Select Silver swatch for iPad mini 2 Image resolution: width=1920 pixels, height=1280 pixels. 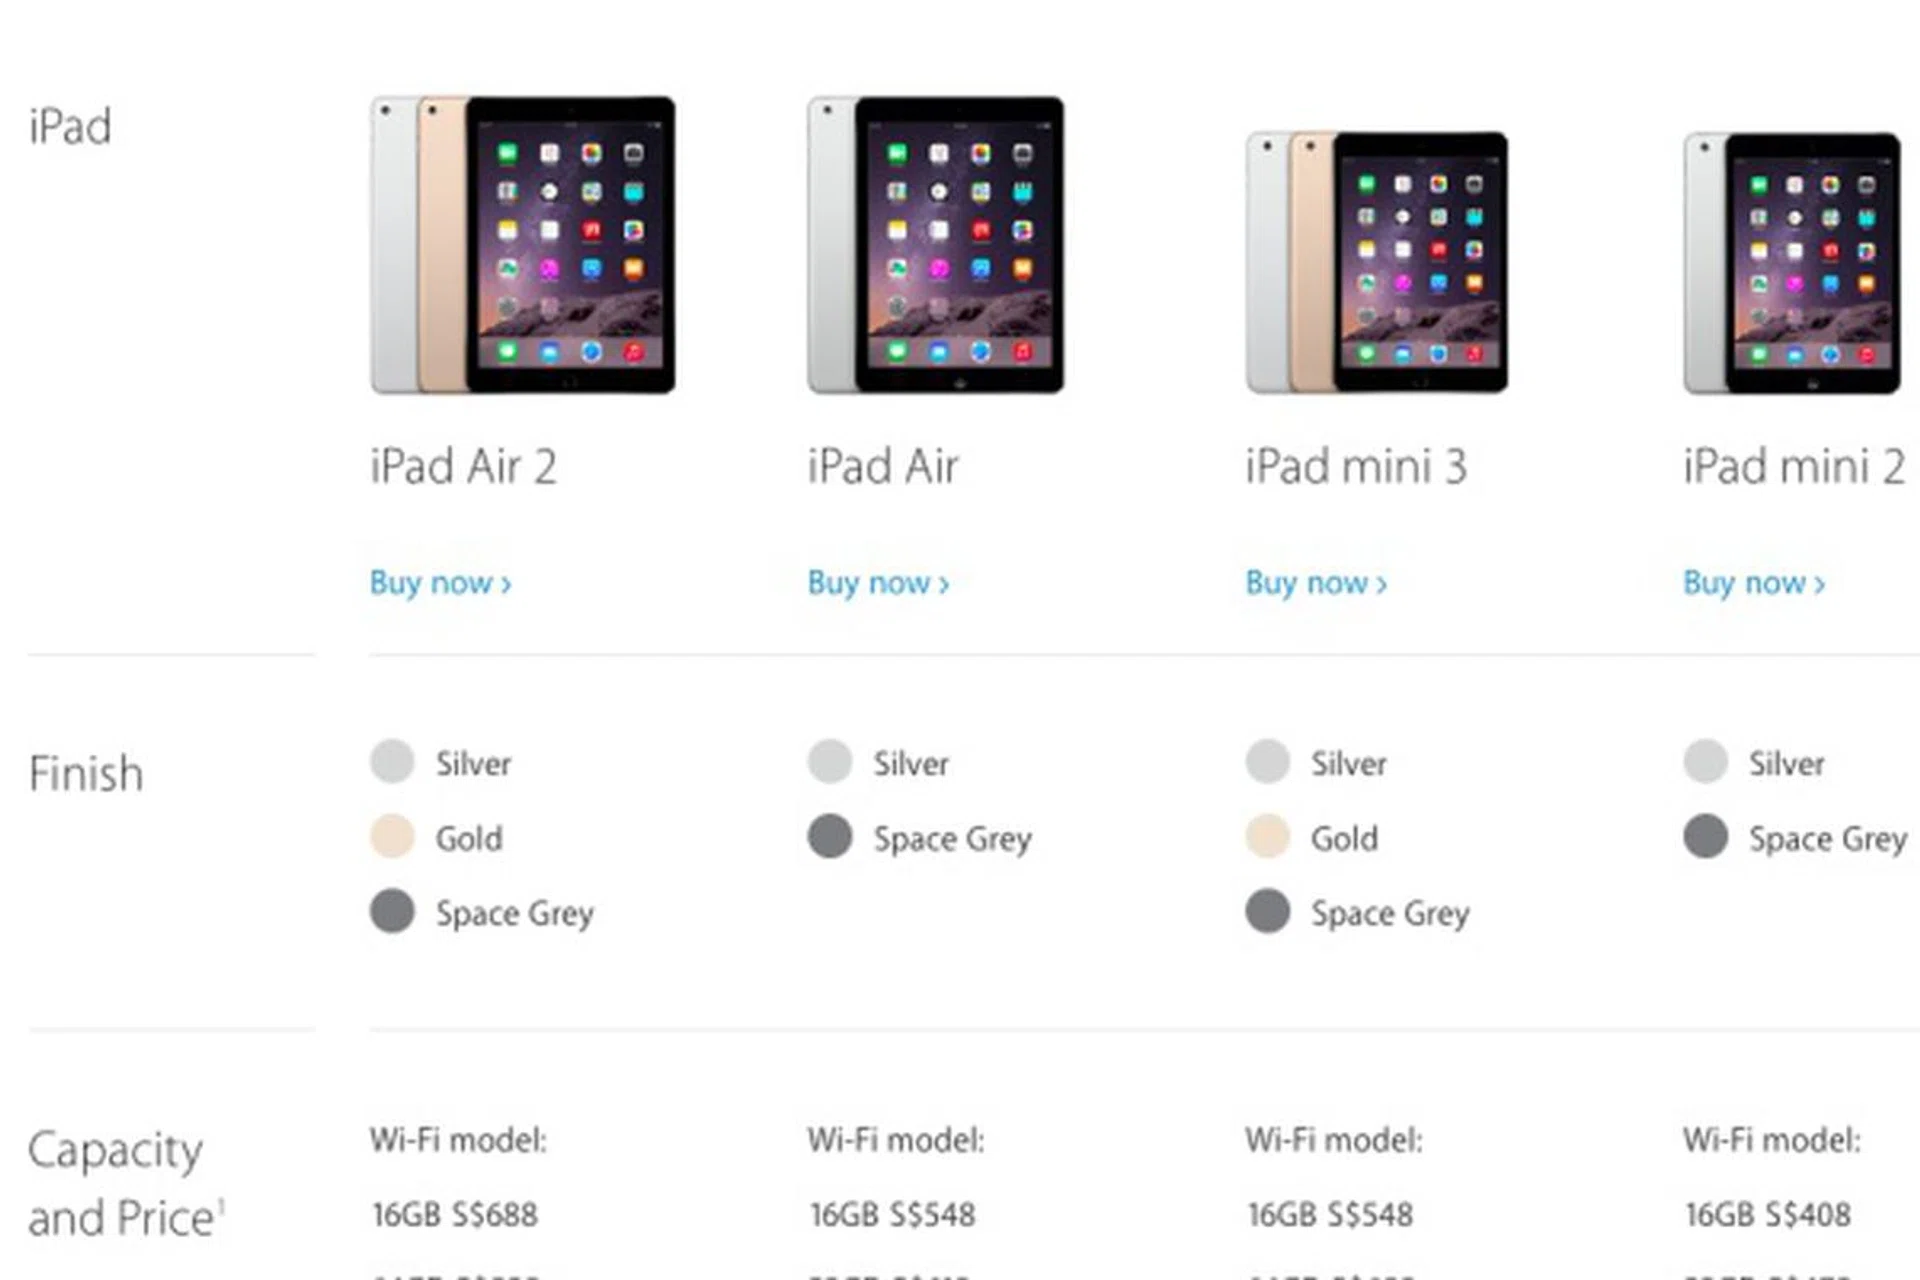point(1706,762)
